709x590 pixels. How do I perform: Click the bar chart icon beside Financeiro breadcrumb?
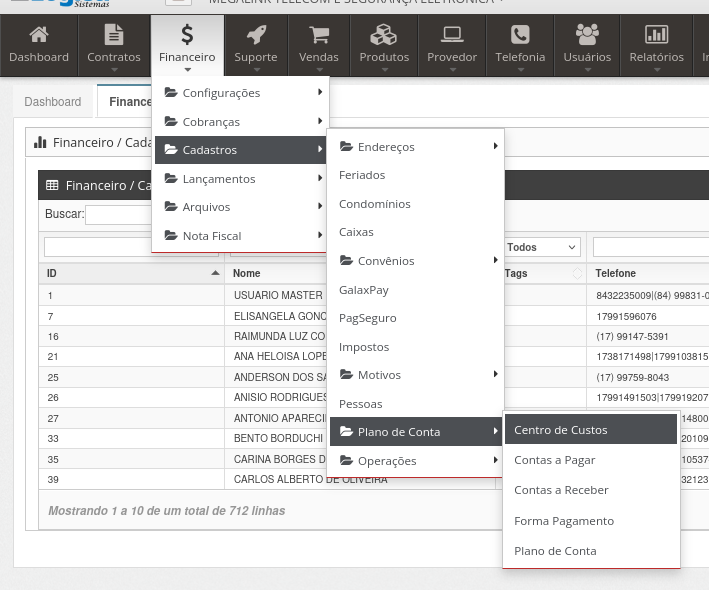click(40, 142)
